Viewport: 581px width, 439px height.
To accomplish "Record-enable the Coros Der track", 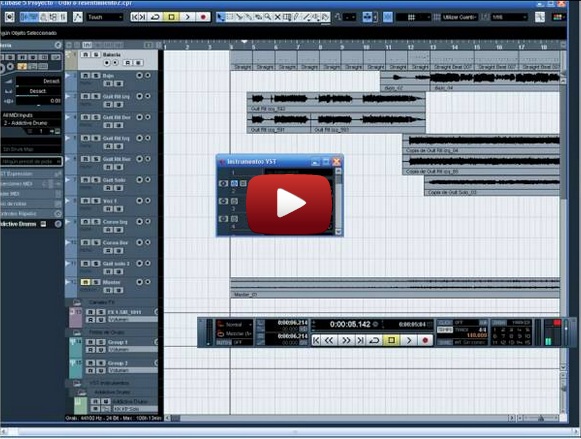I will [x=139, y=243].
